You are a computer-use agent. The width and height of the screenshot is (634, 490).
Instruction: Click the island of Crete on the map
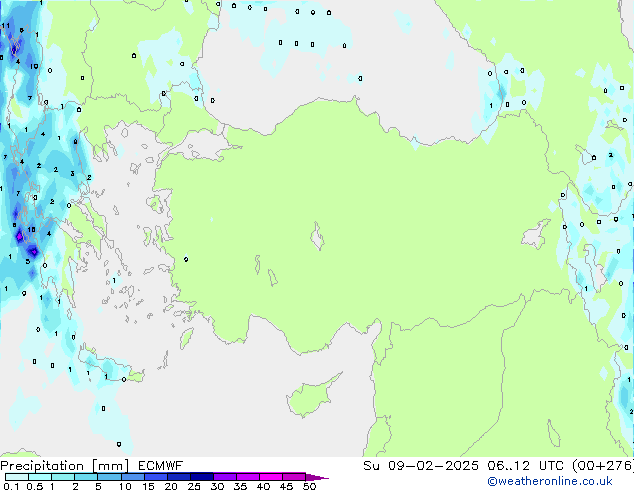111,368
